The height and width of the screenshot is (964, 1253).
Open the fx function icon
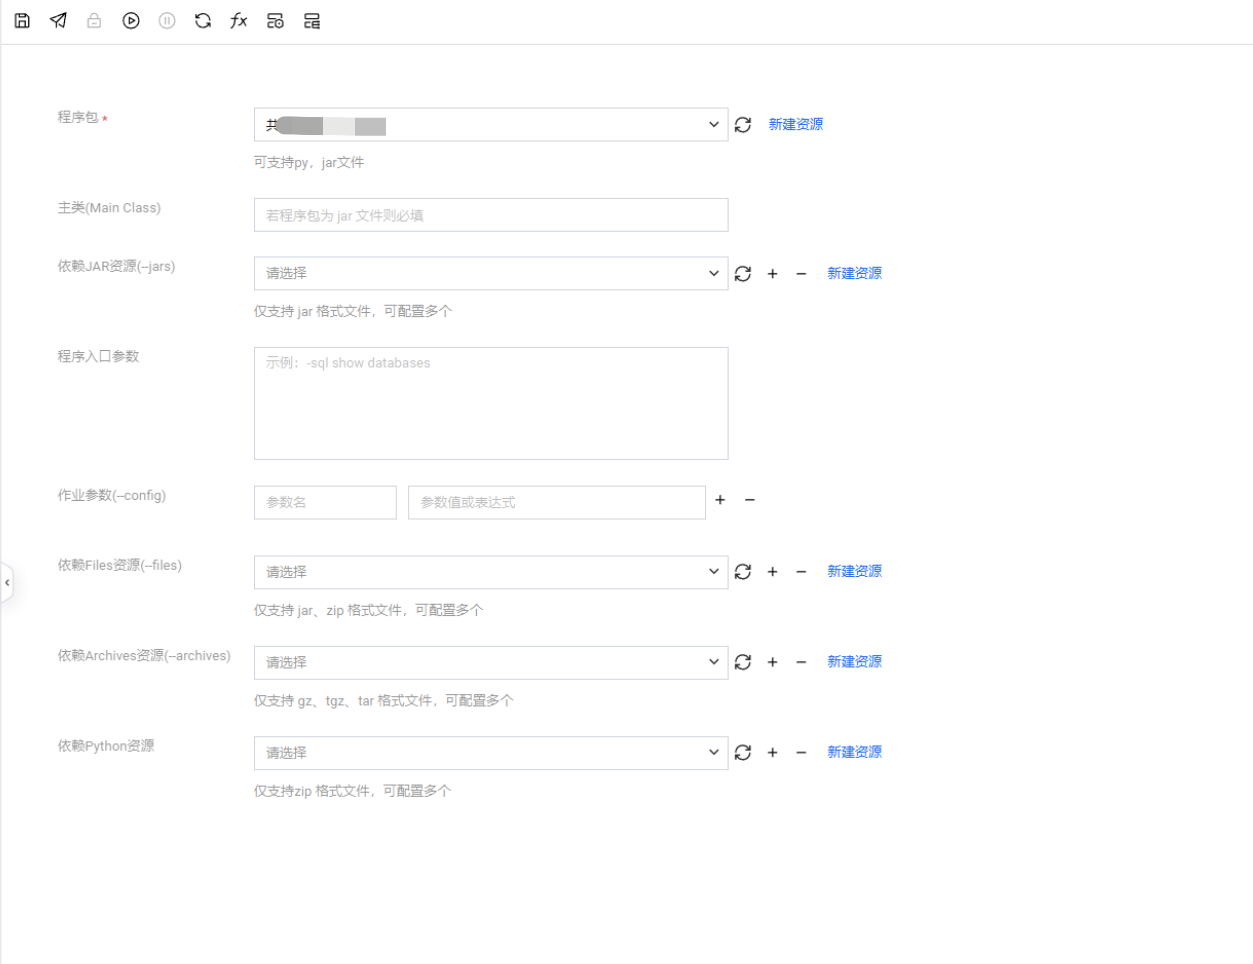(x=239, y=20)
